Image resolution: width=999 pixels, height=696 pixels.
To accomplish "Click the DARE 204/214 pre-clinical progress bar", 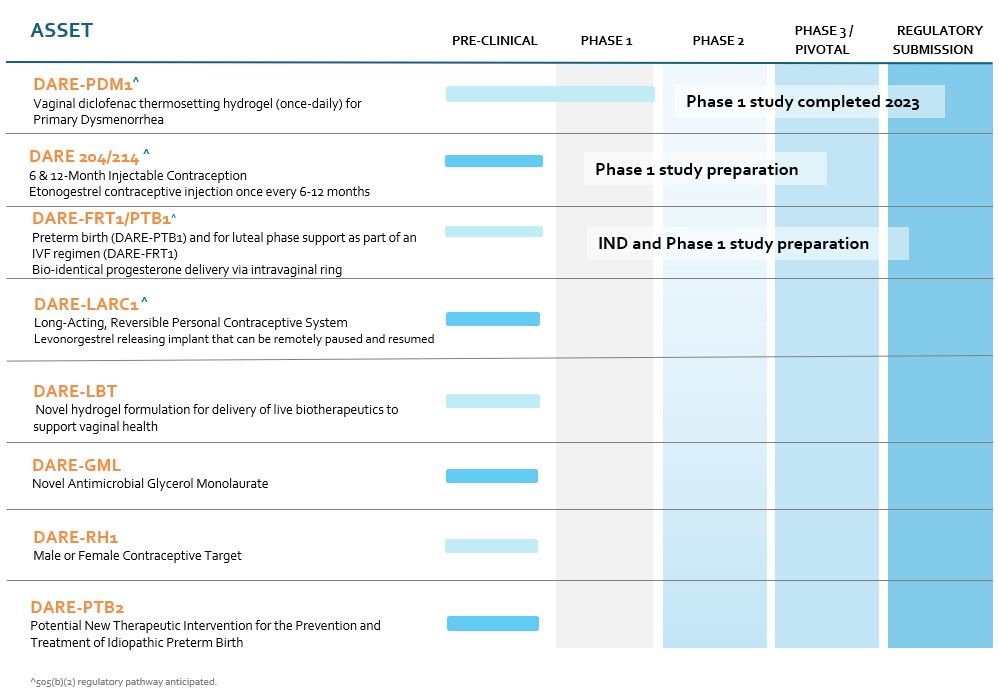I will (x=494, y=161).
